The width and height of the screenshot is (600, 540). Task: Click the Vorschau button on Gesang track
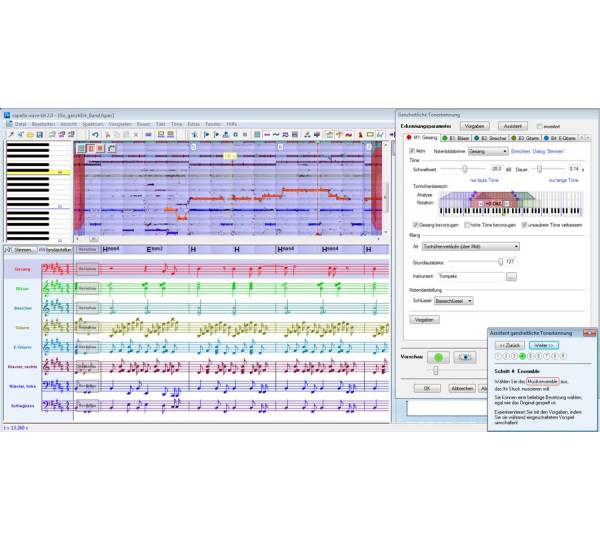tap(89, 269)
